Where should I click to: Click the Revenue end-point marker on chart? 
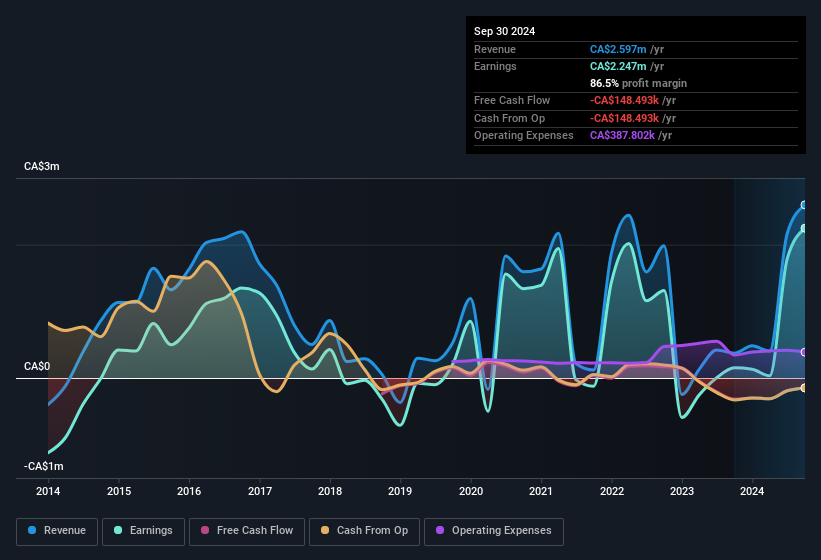click(804, 205)
